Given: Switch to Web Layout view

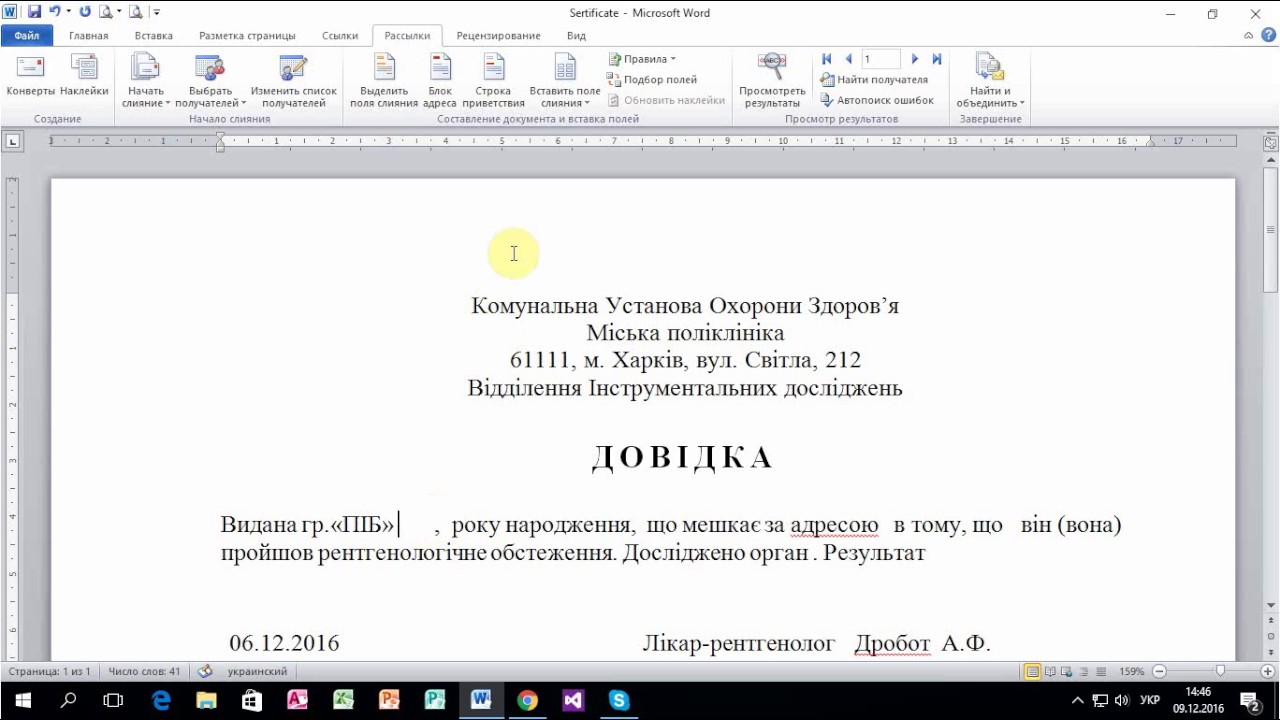Looking at the screenshot, I should click(1067, 671).
